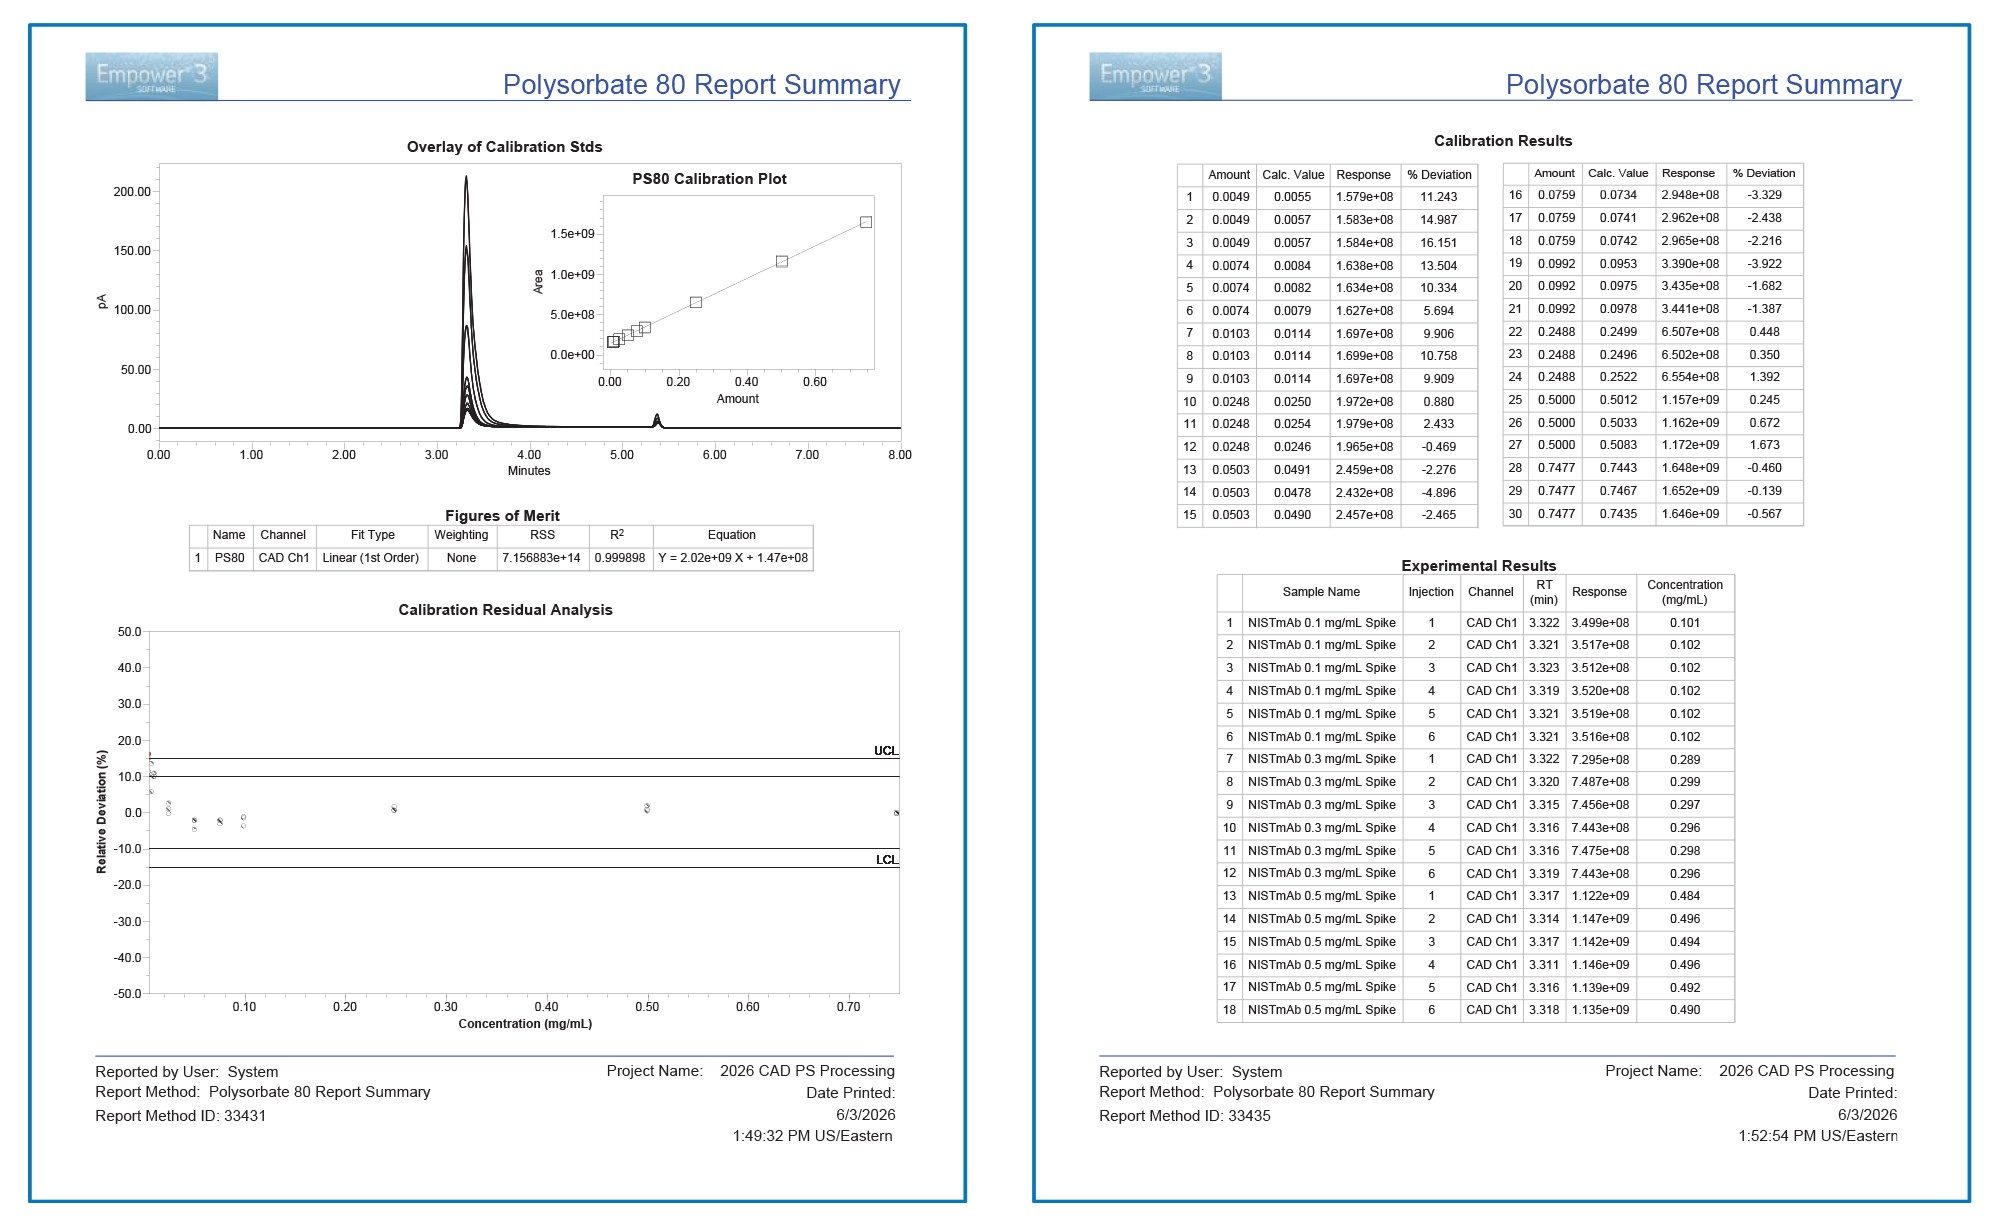
Task: Click the small chromatogram peak near 5.4 minutes
Action: tap(657, 420)
